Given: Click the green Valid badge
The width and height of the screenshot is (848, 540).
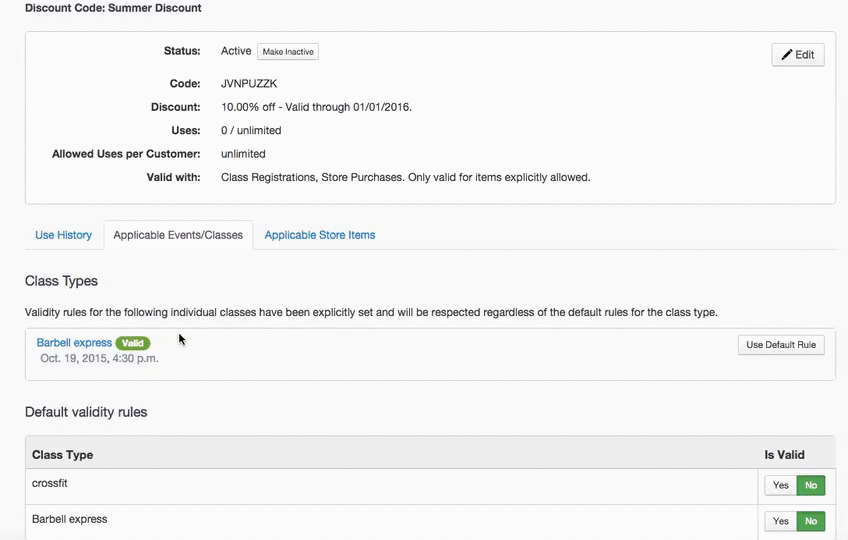Looking at the screenshot, I should pos(133,343).
